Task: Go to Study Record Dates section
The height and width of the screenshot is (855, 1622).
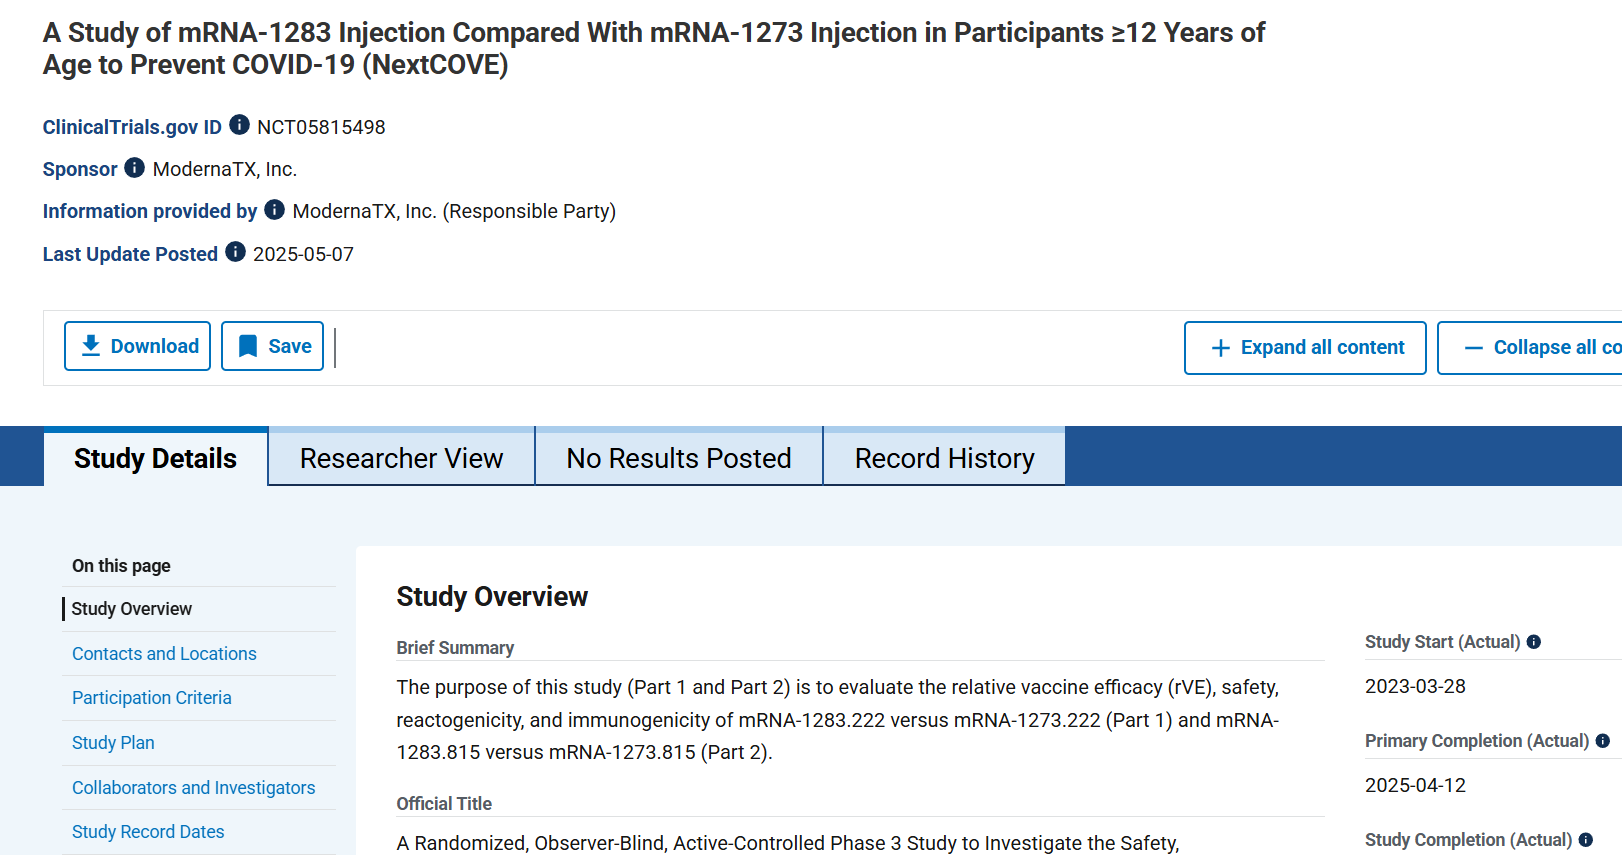Action: 148,832
